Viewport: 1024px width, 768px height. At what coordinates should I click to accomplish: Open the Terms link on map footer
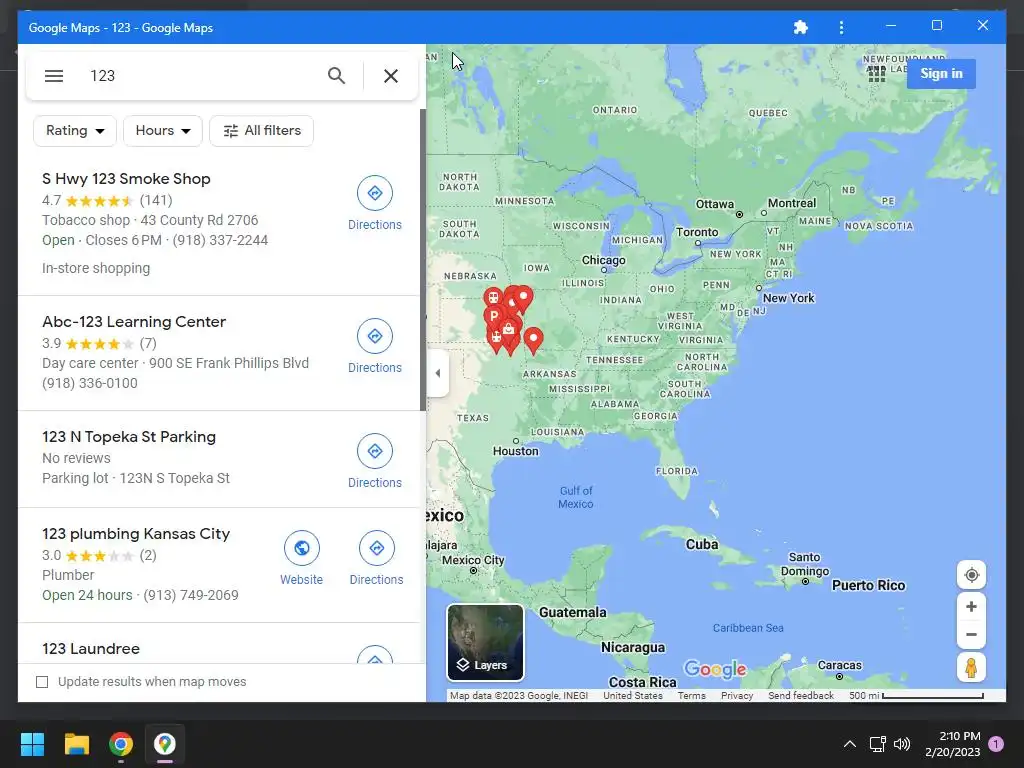tap(692, 696)
